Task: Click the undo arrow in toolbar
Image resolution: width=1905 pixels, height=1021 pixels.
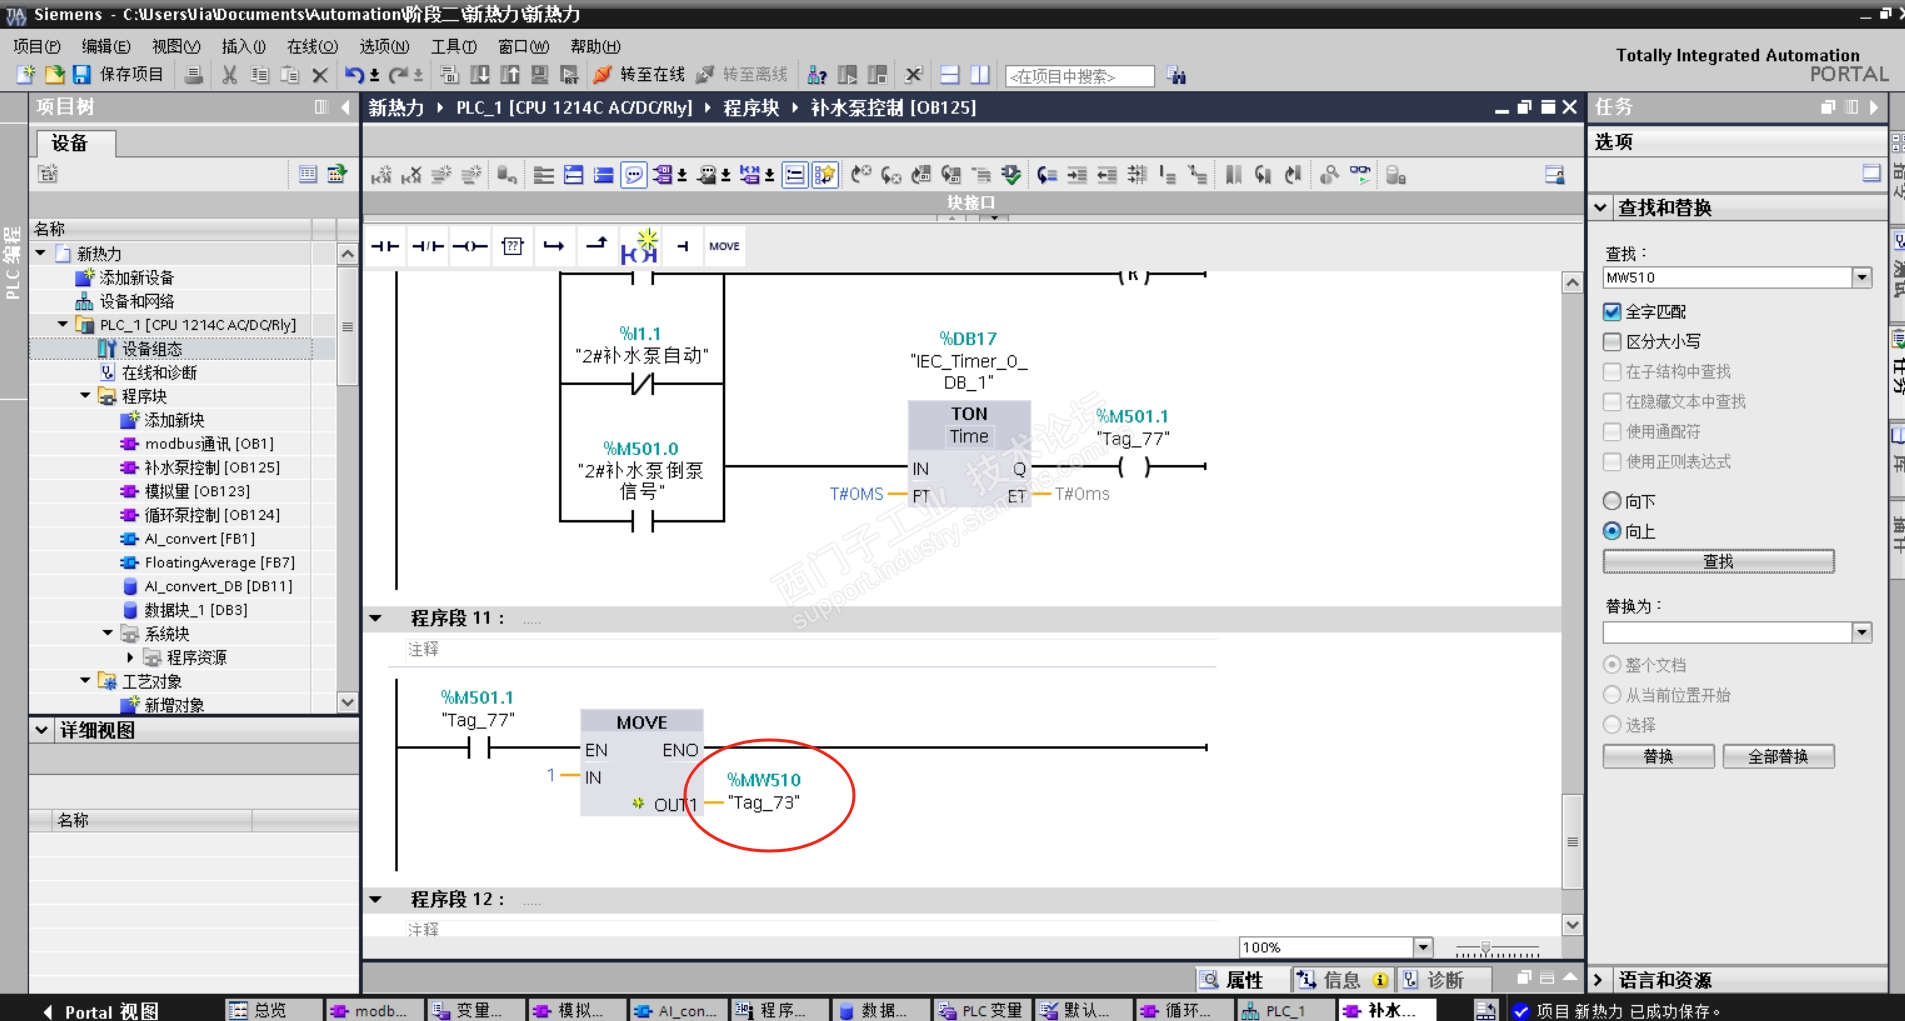Action: [353, 75]
